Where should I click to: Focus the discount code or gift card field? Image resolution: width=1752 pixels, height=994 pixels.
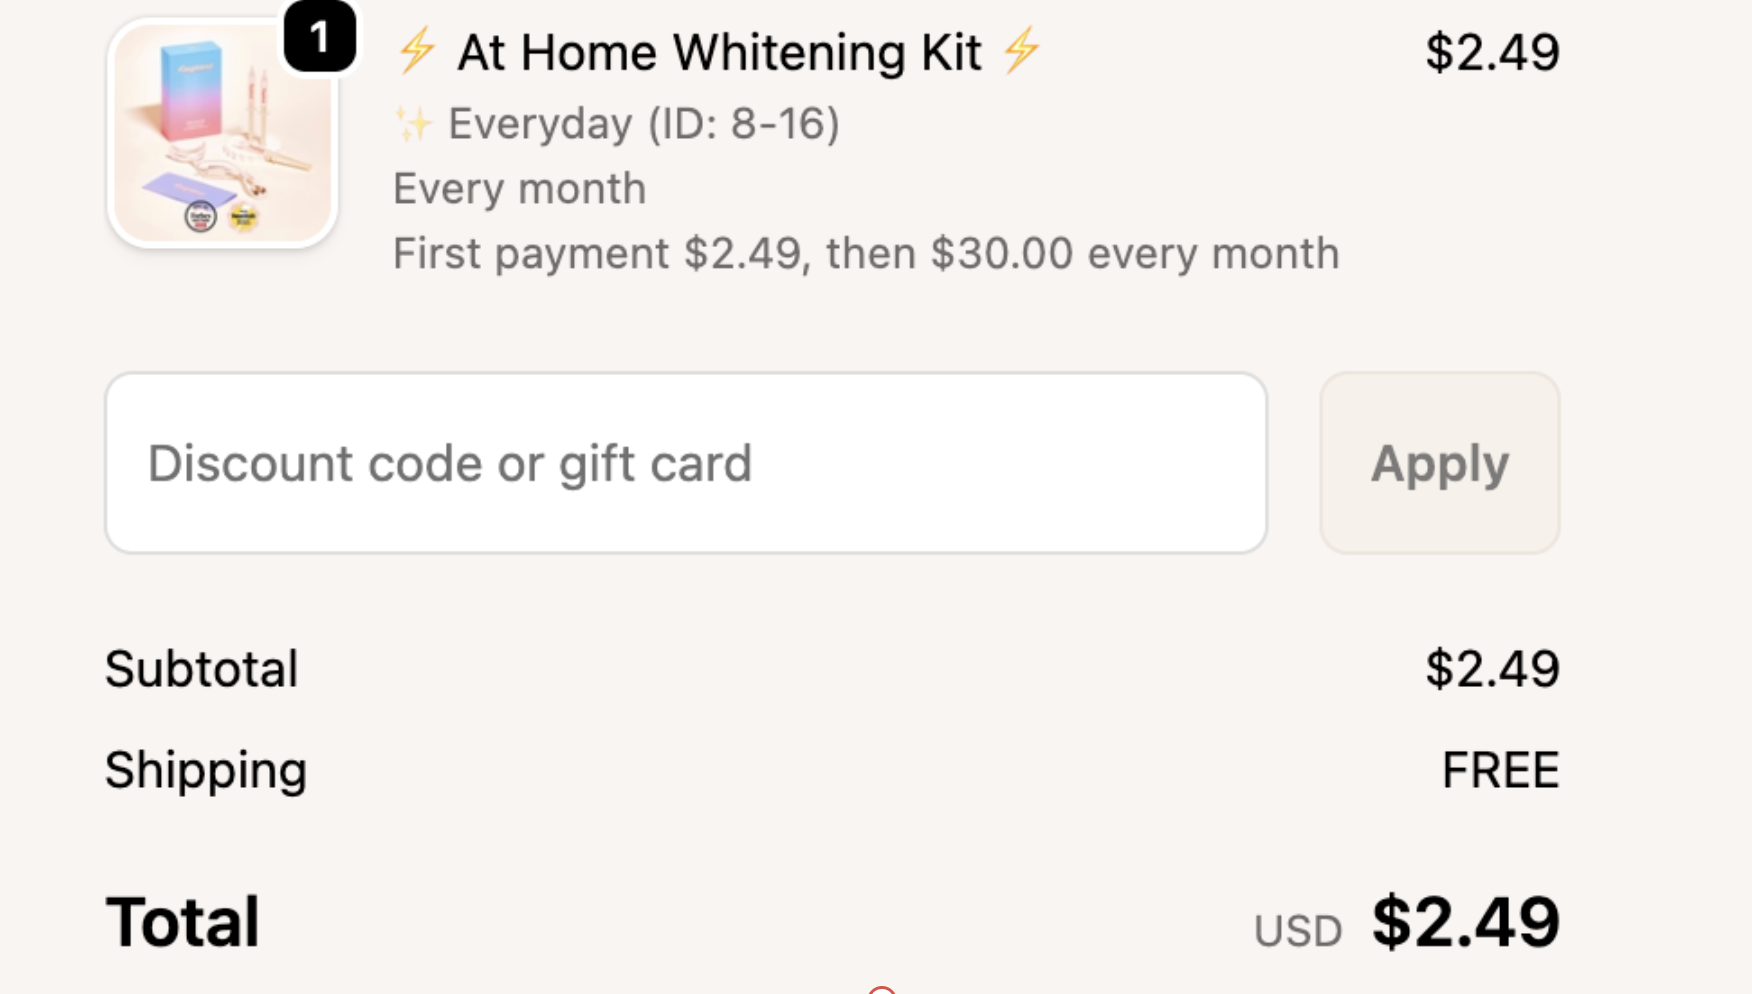pyautogui.click(x=686, y=463)
